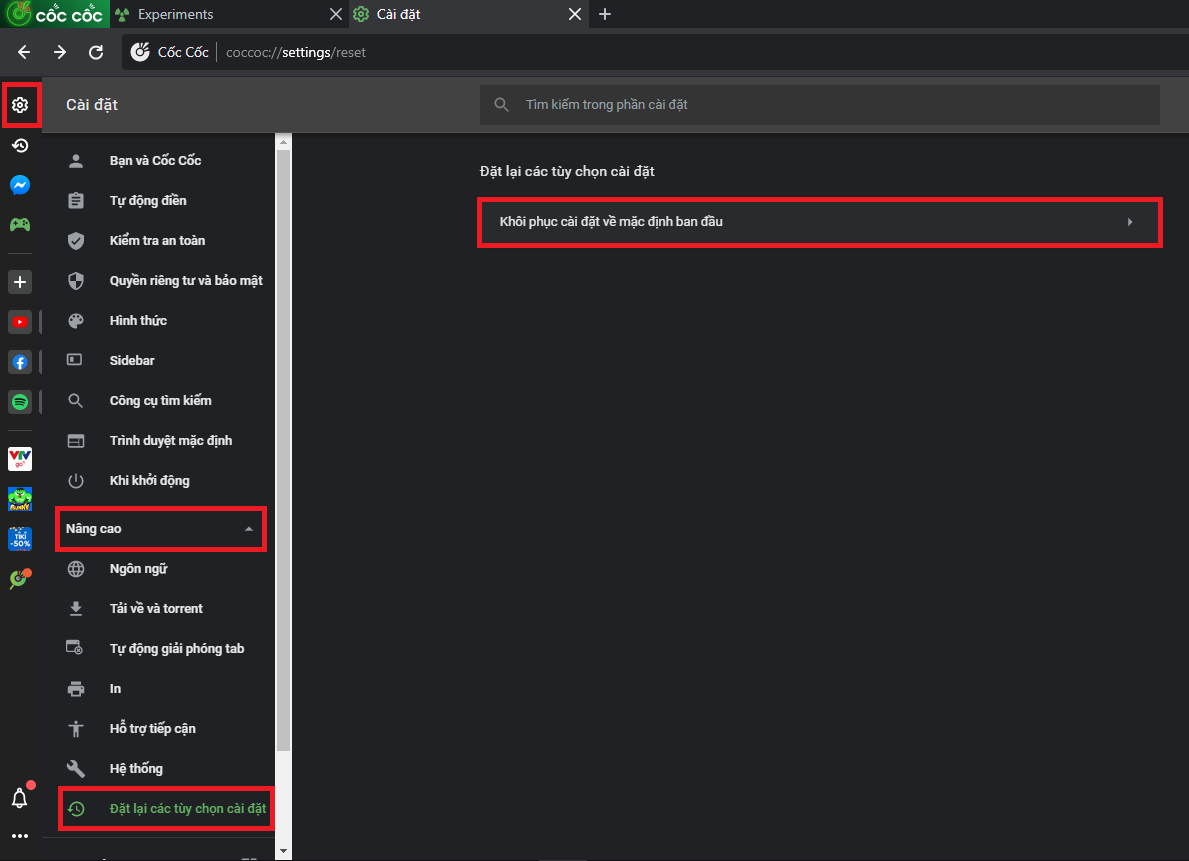The width and height of the screenshot is (1189, 861).
Task: Click the Cốc Cốc logo button
Action: [x=55, y=14]
